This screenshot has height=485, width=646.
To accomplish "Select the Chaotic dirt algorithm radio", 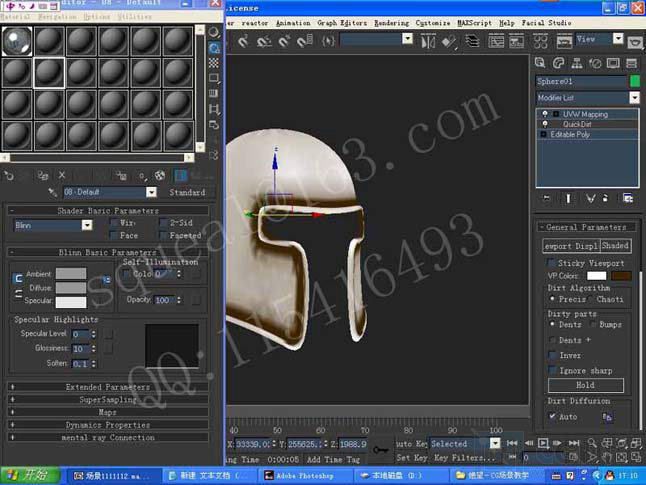I will tap(591, 299).
